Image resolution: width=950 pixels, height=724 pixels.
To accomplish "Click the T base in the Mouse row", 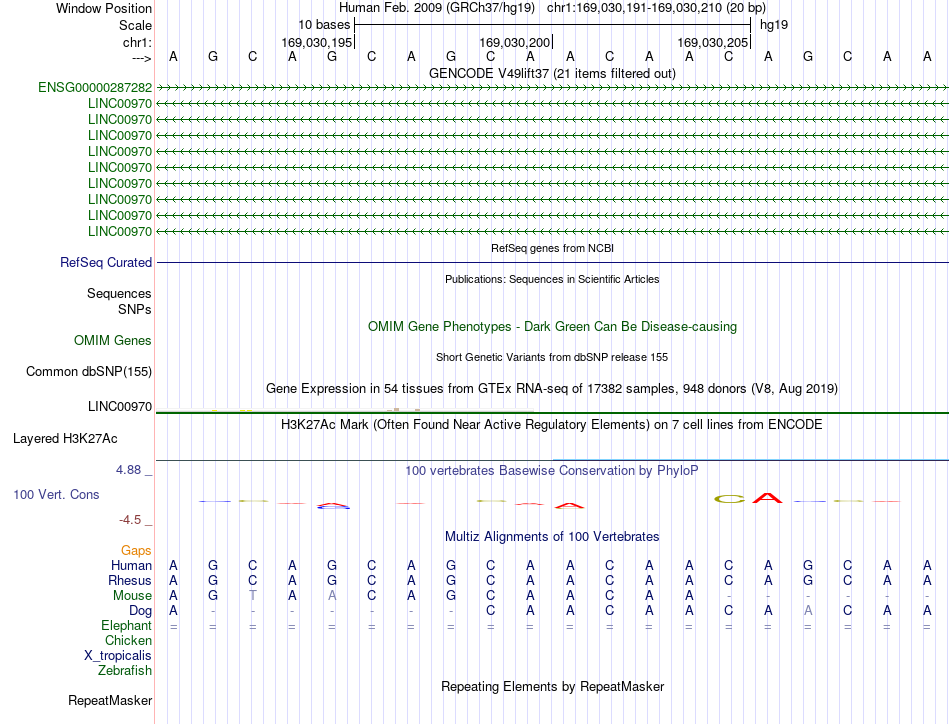I will click(253, 596).
